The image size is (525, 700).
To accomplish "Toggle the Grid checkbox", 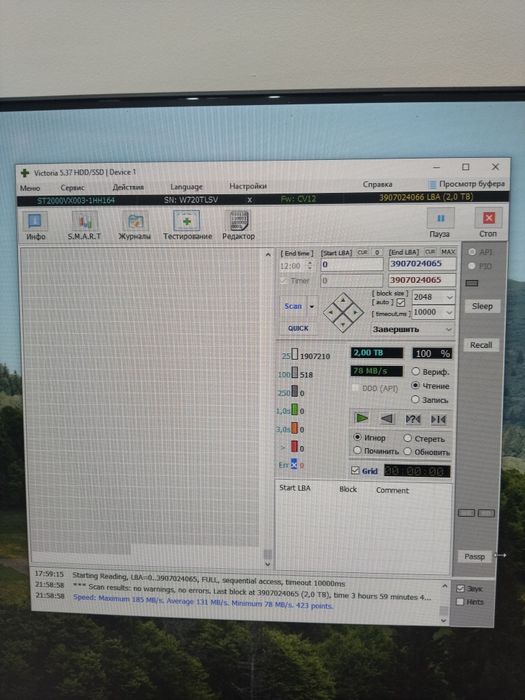I will tap(355, 470).
